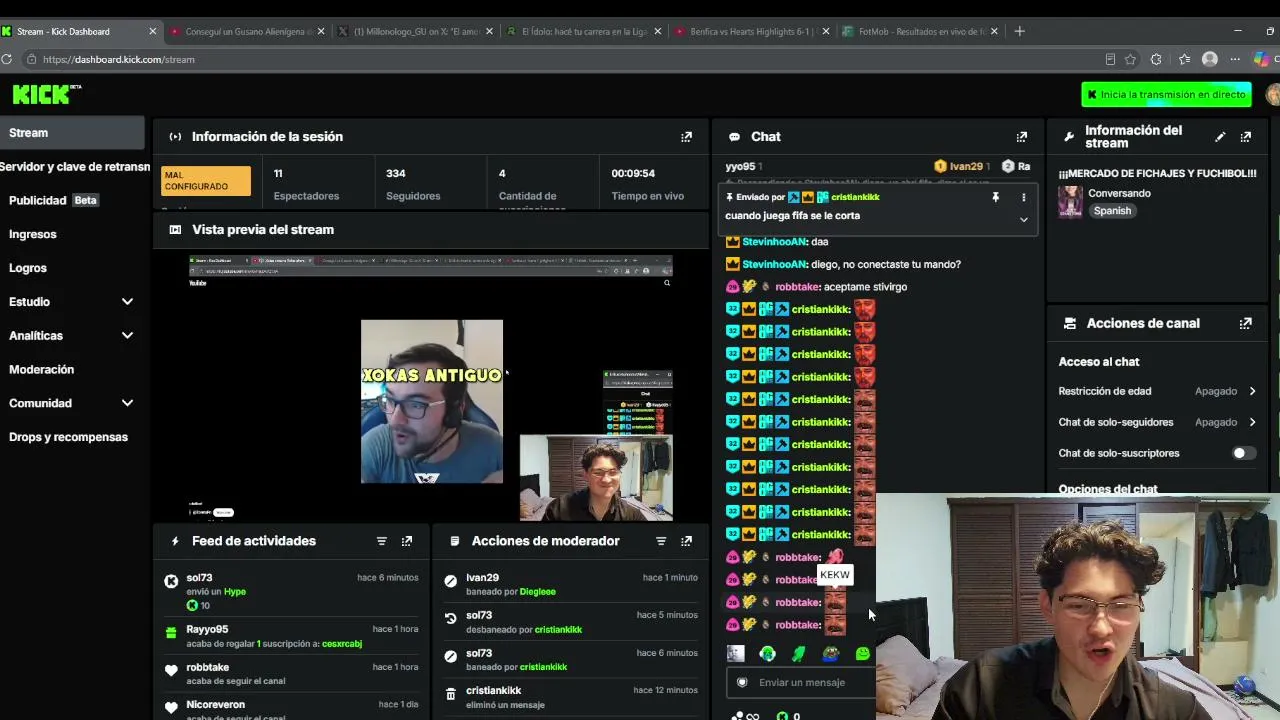The height and width of the screenshot is (720, 1280).
Task: Open the Kick logo home link
Action: click(45, 94)
